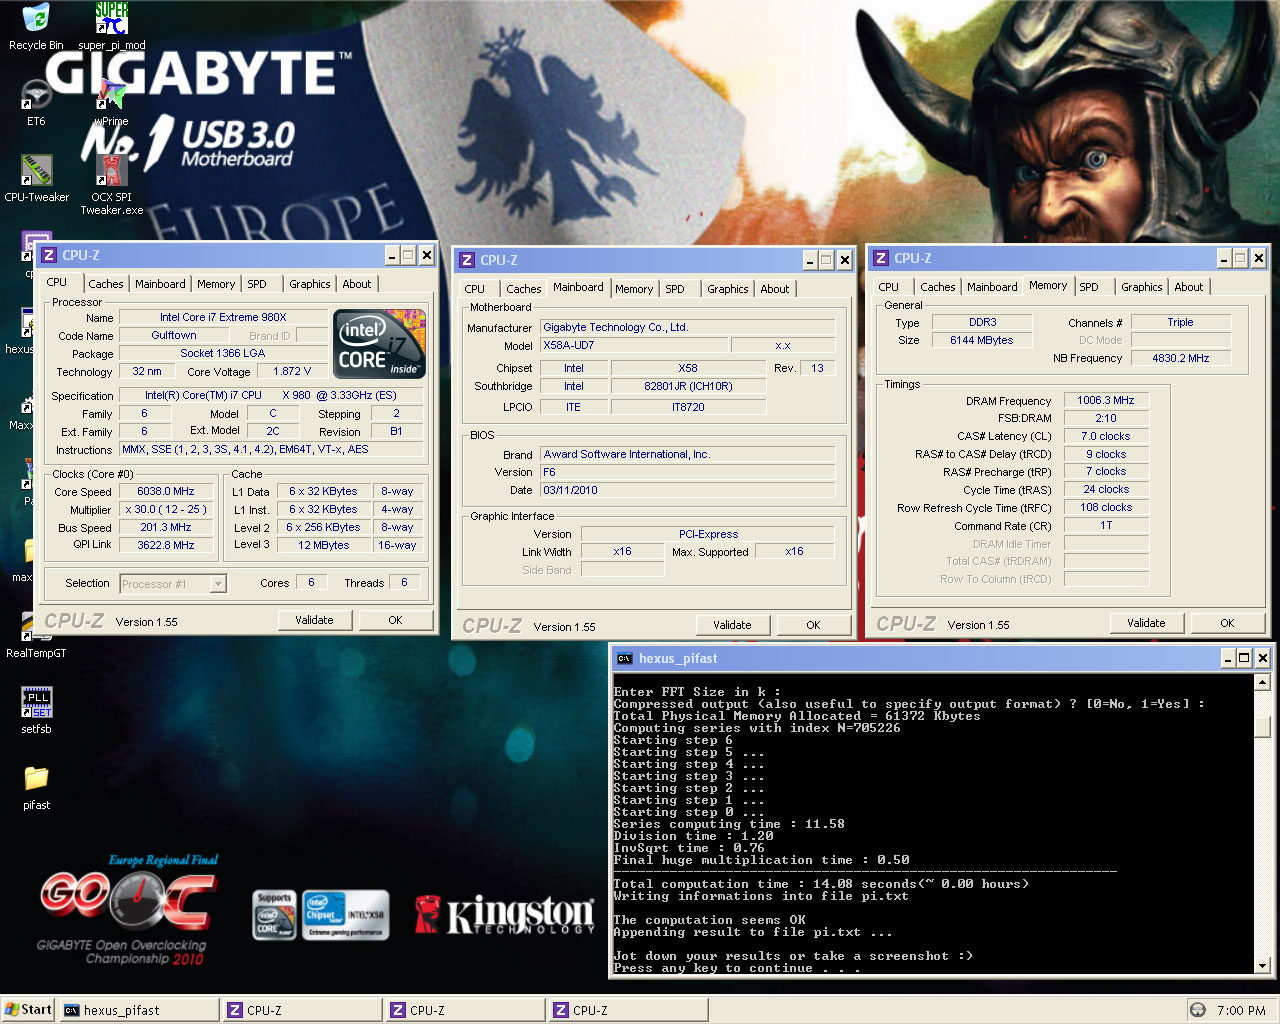
Task: Click OK in the Mainboard CPU-Z window
Action: click(813, 625)
